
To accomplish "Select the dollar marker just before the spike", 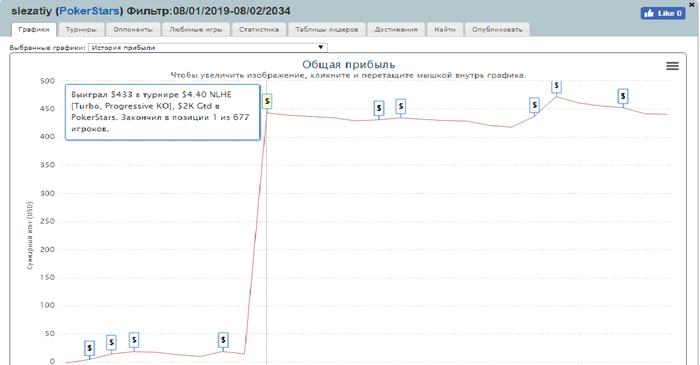I will (x=223, y=340).
